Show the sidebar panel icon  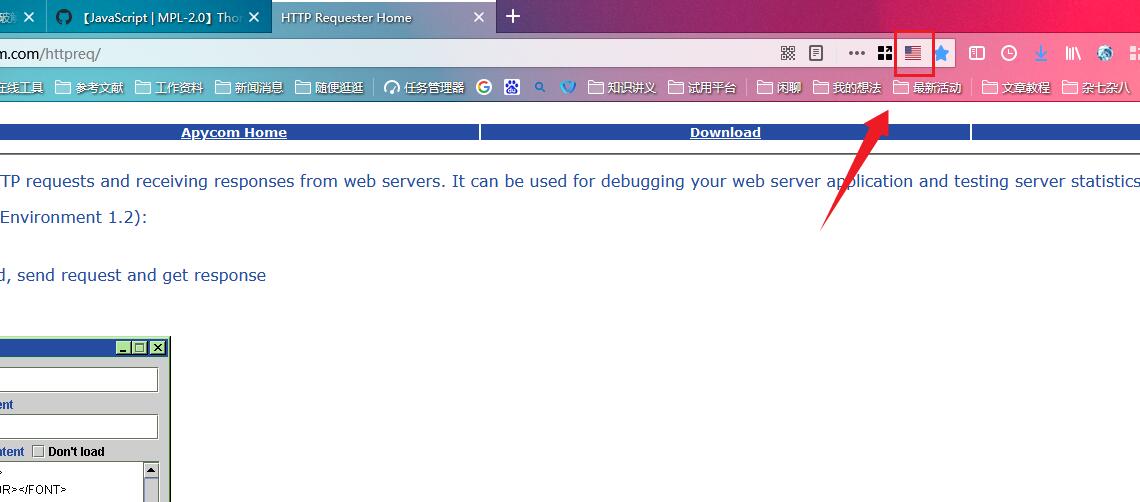pyautogui.click(x=977, y=53)
